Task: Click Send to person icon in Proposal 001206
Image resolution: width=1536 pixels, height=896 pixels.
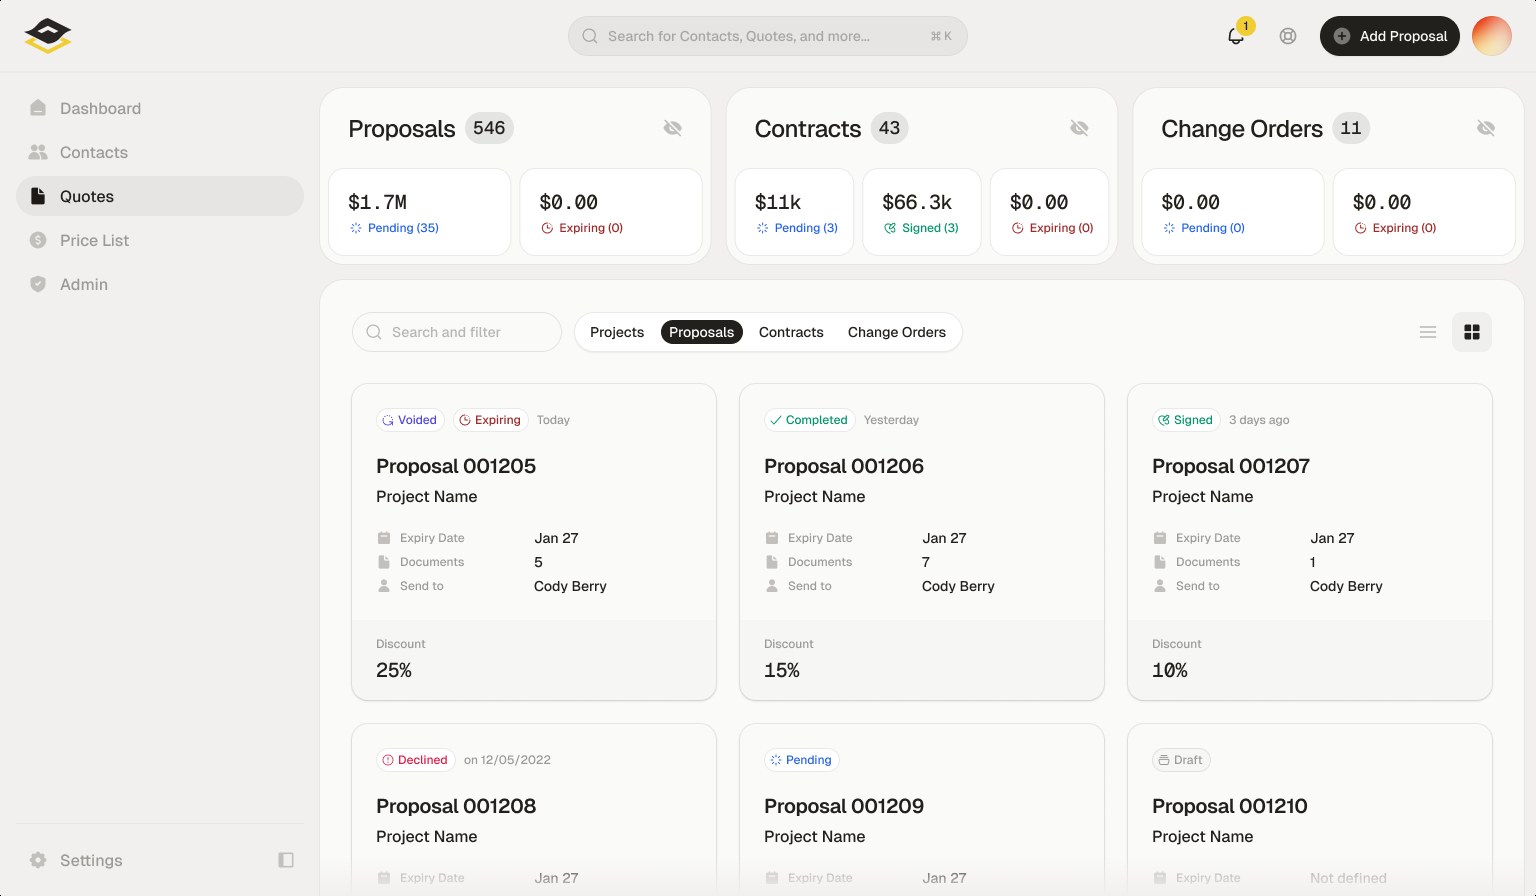Action: pyautogui.click(x=772, y=586)
